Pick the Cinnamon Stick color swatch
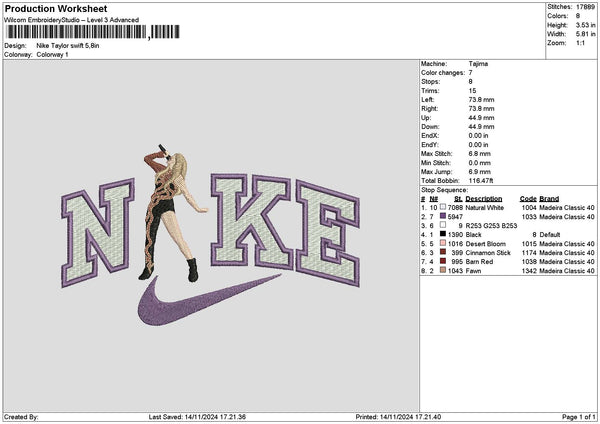The width and height of the screenshot is (600, 424). 443,252
